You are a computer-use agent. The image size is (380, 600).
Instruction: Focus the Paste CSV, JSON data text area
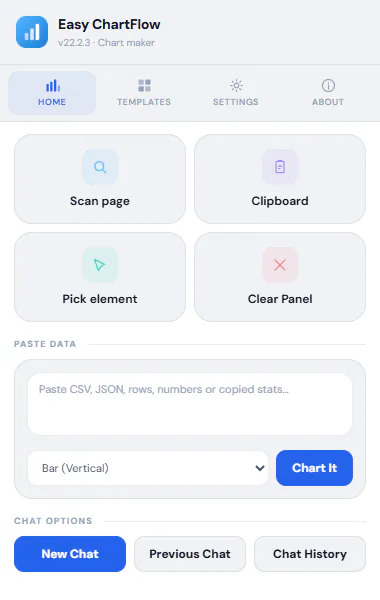pyautogui.click(x=190, y=404)
